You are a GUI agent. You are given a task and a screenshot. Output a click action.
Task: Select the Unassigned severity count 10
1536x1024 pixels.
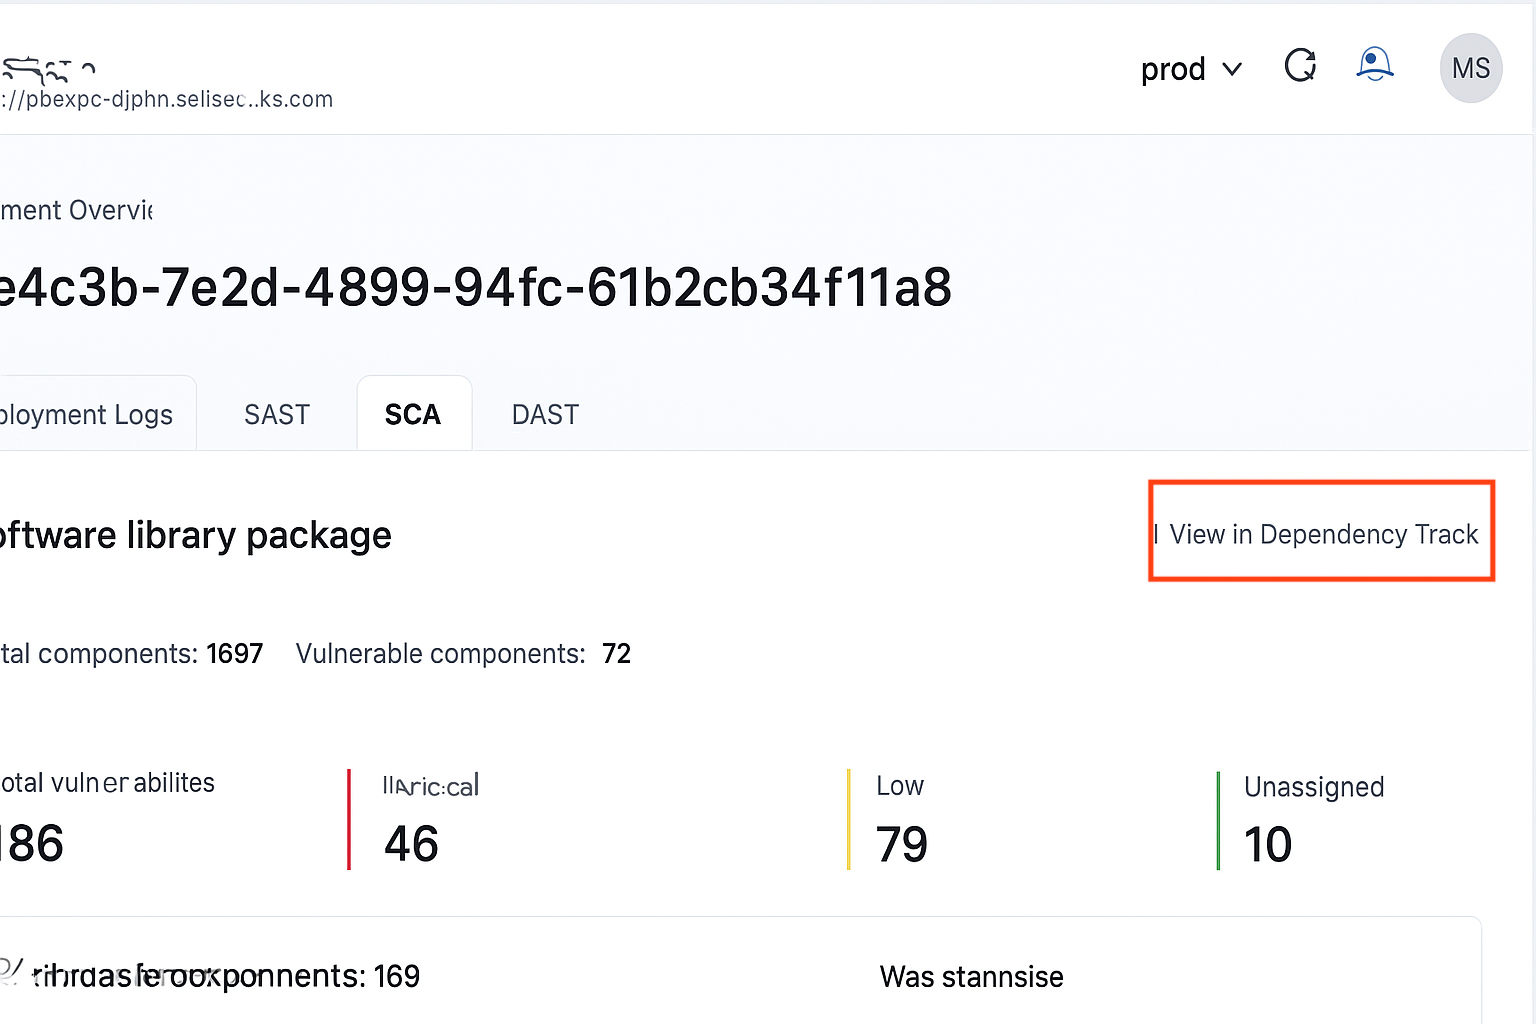point(1267,843)
